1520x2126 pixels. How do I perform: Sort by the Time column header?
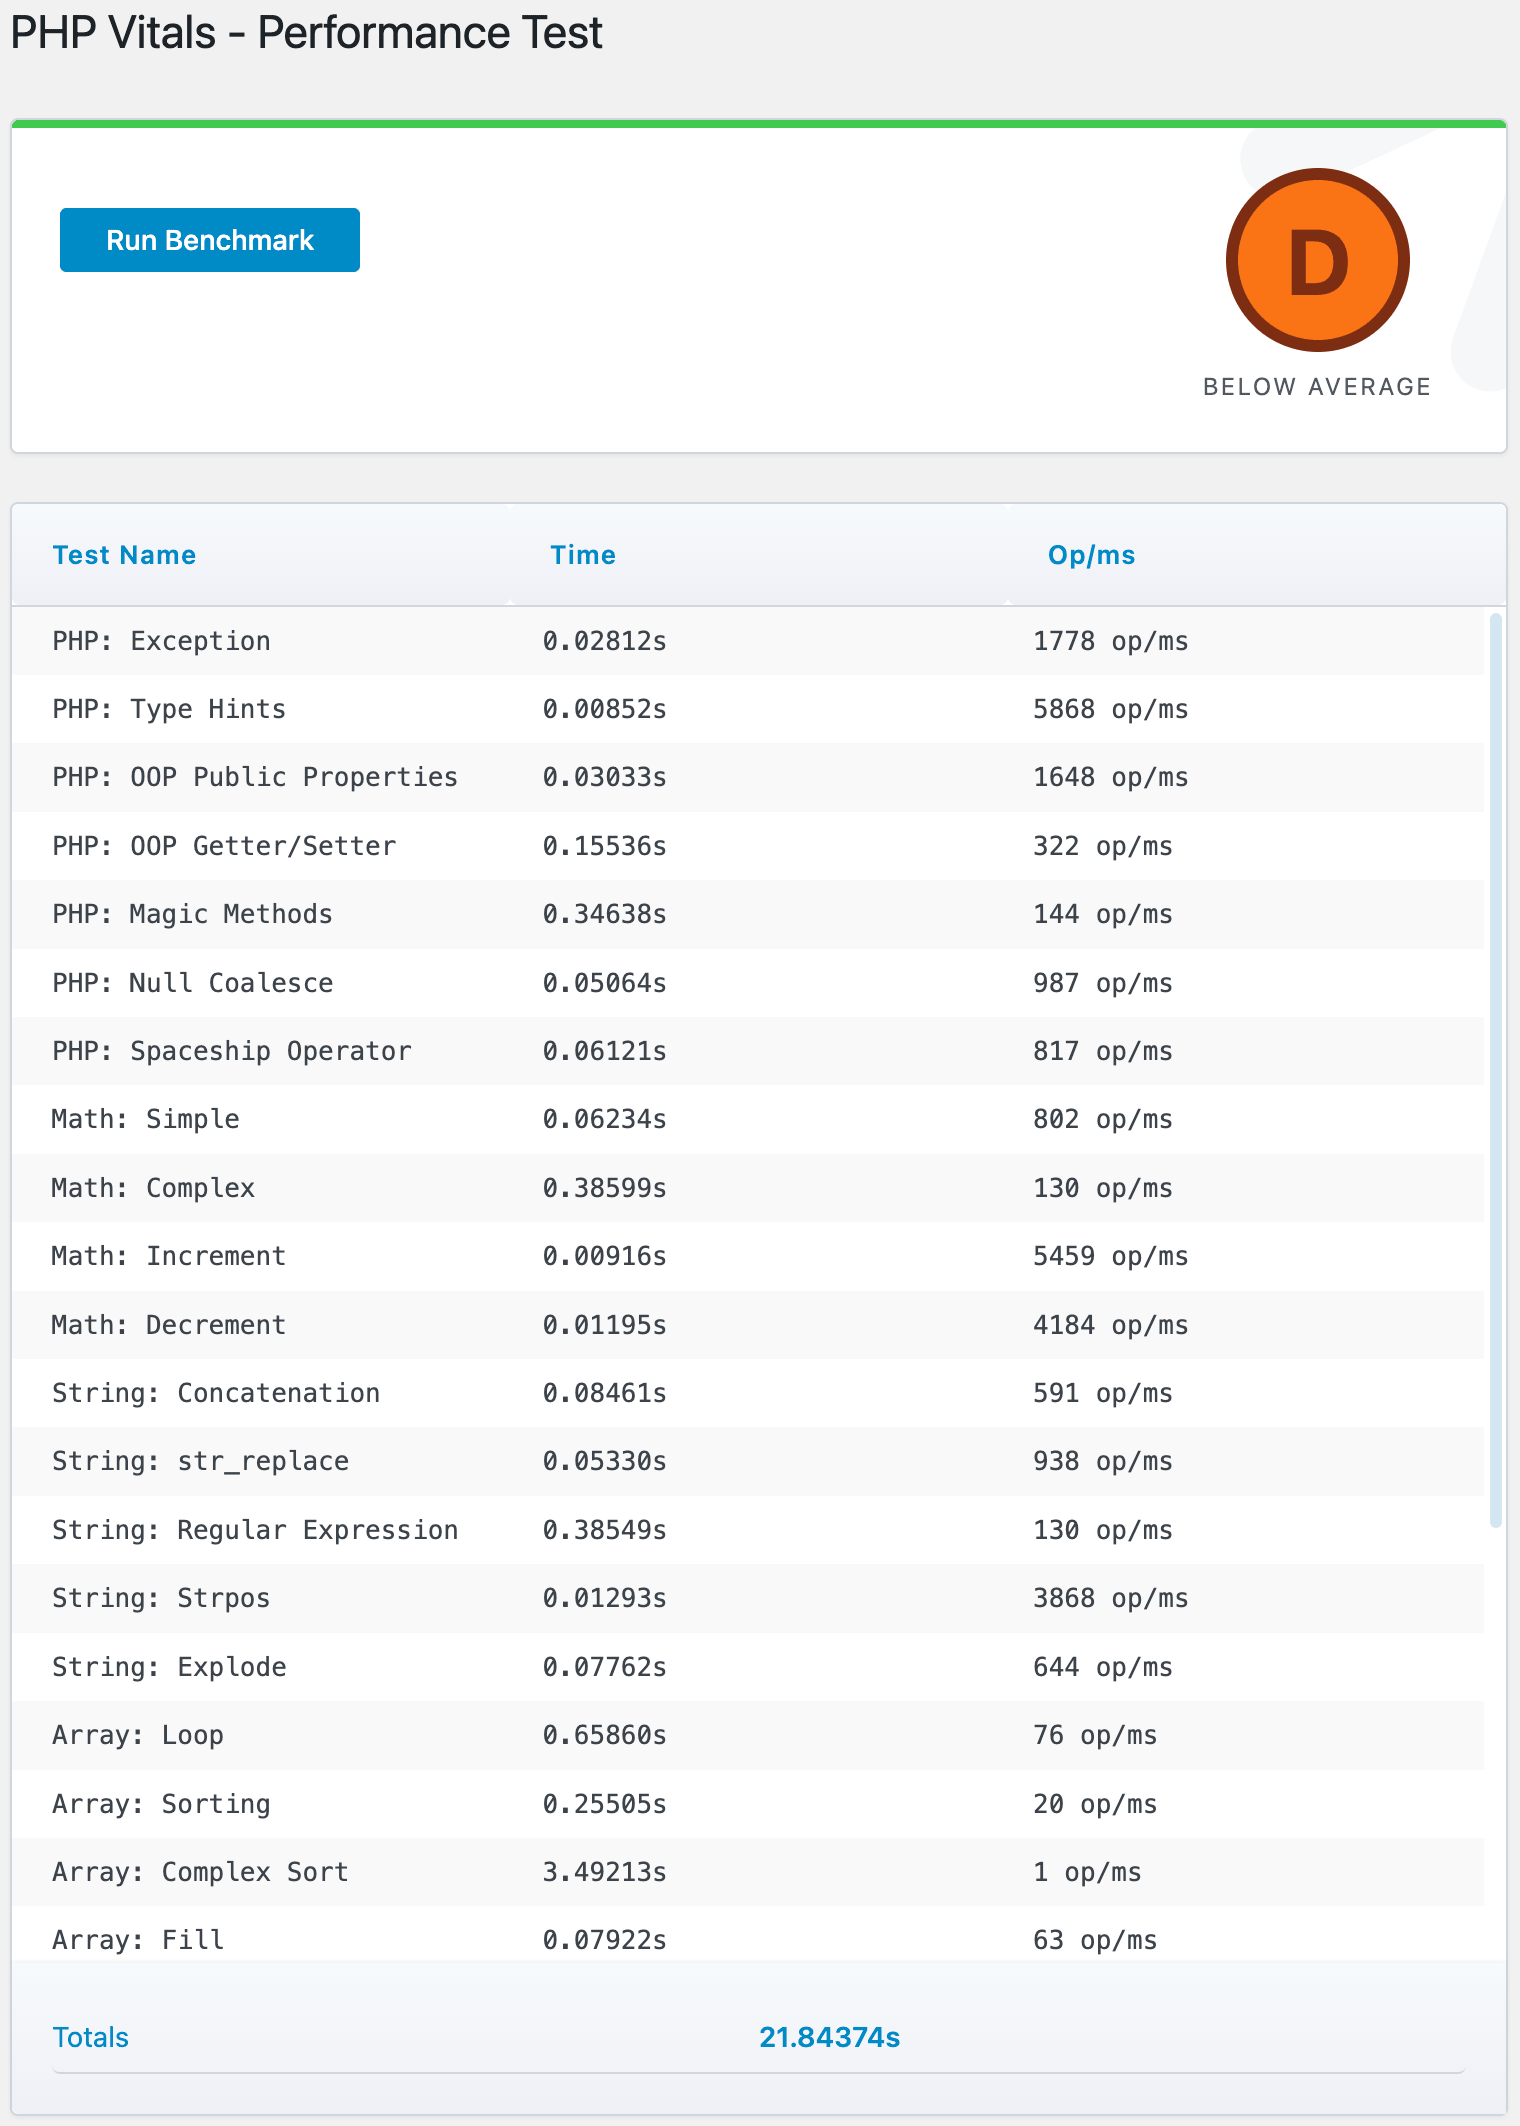(583, 555)
